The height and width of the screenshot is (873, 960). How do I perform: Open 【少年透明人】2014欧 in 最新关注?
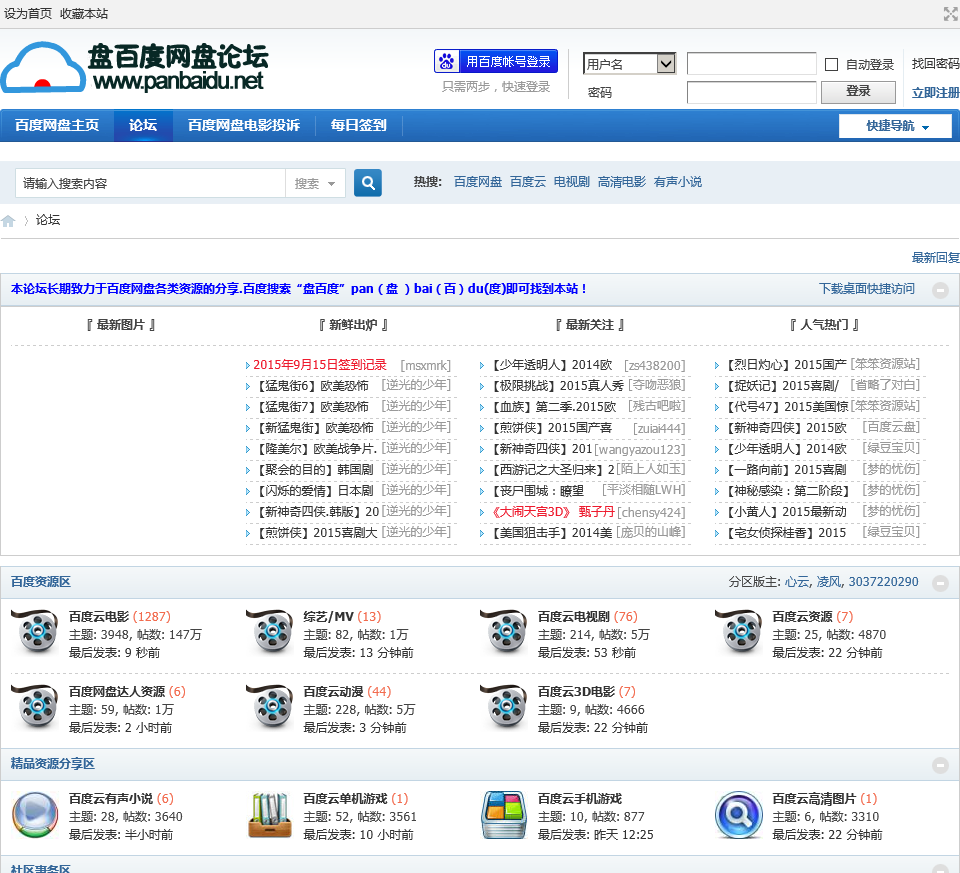click(x=550, y=365)
